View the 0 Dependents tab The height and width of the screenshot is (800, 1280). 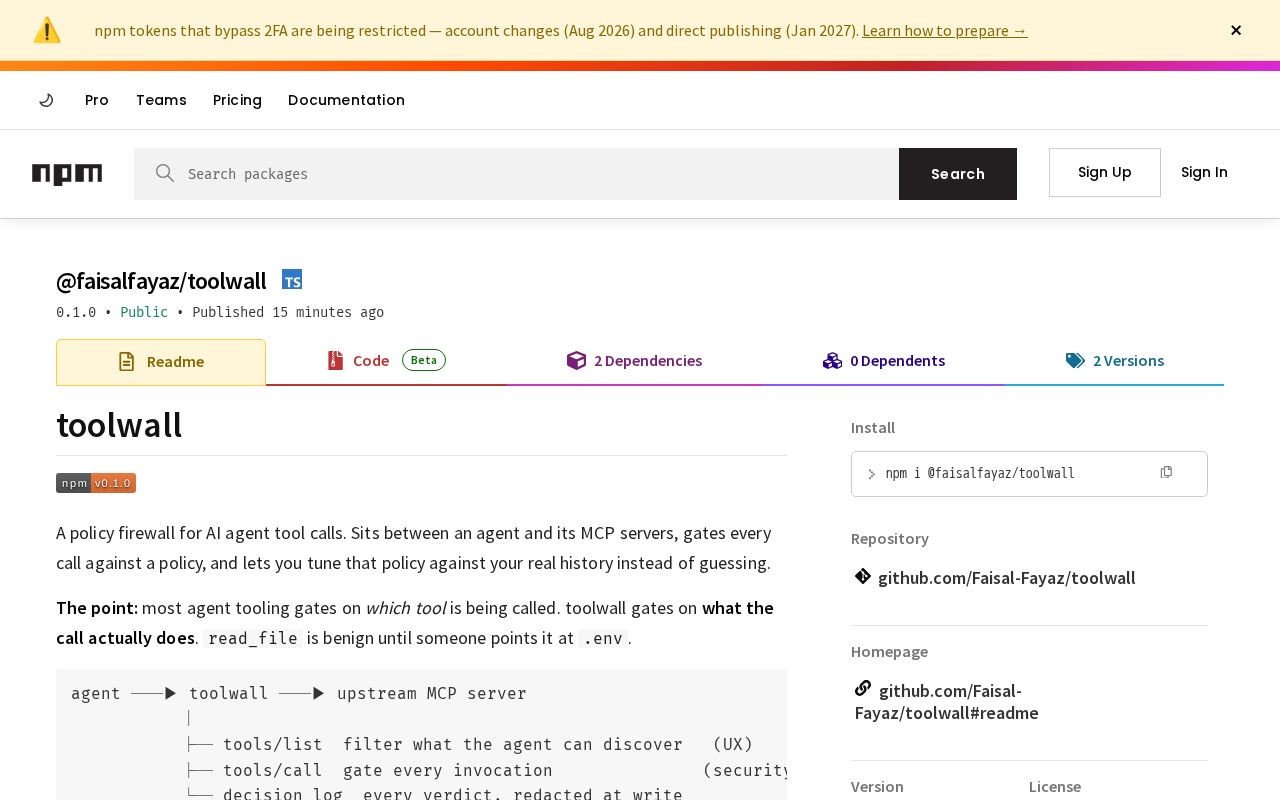pyautogui.click(x=884, y=361)
